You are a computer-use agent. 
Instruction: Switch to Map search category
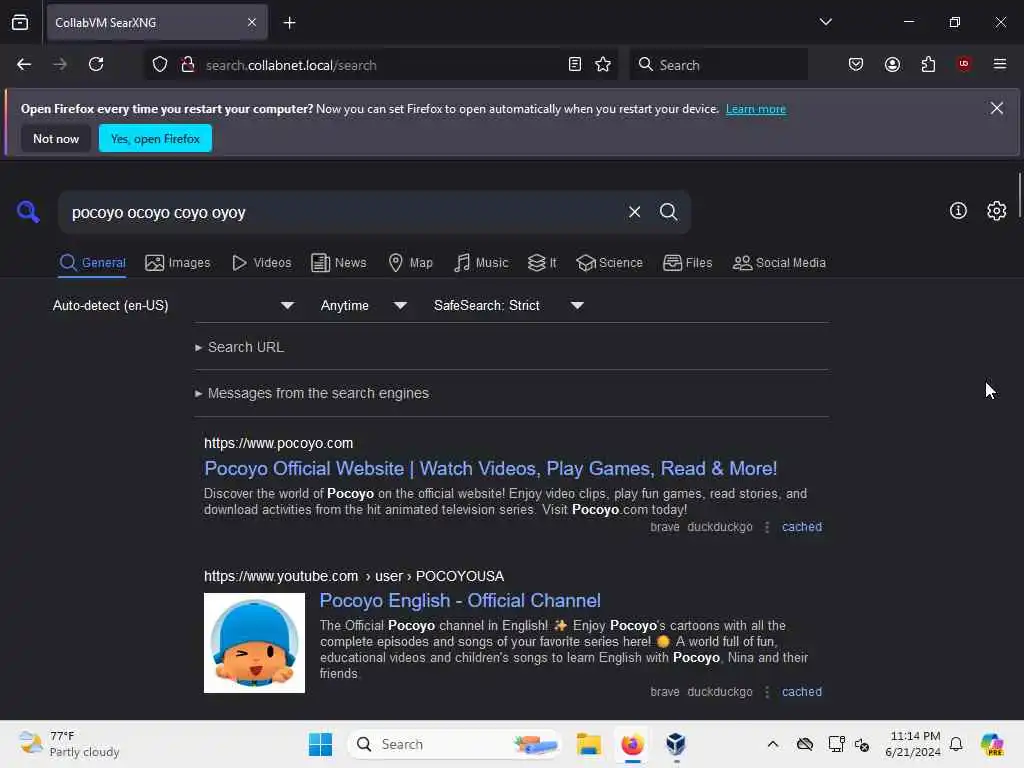(x=411, y=263)
